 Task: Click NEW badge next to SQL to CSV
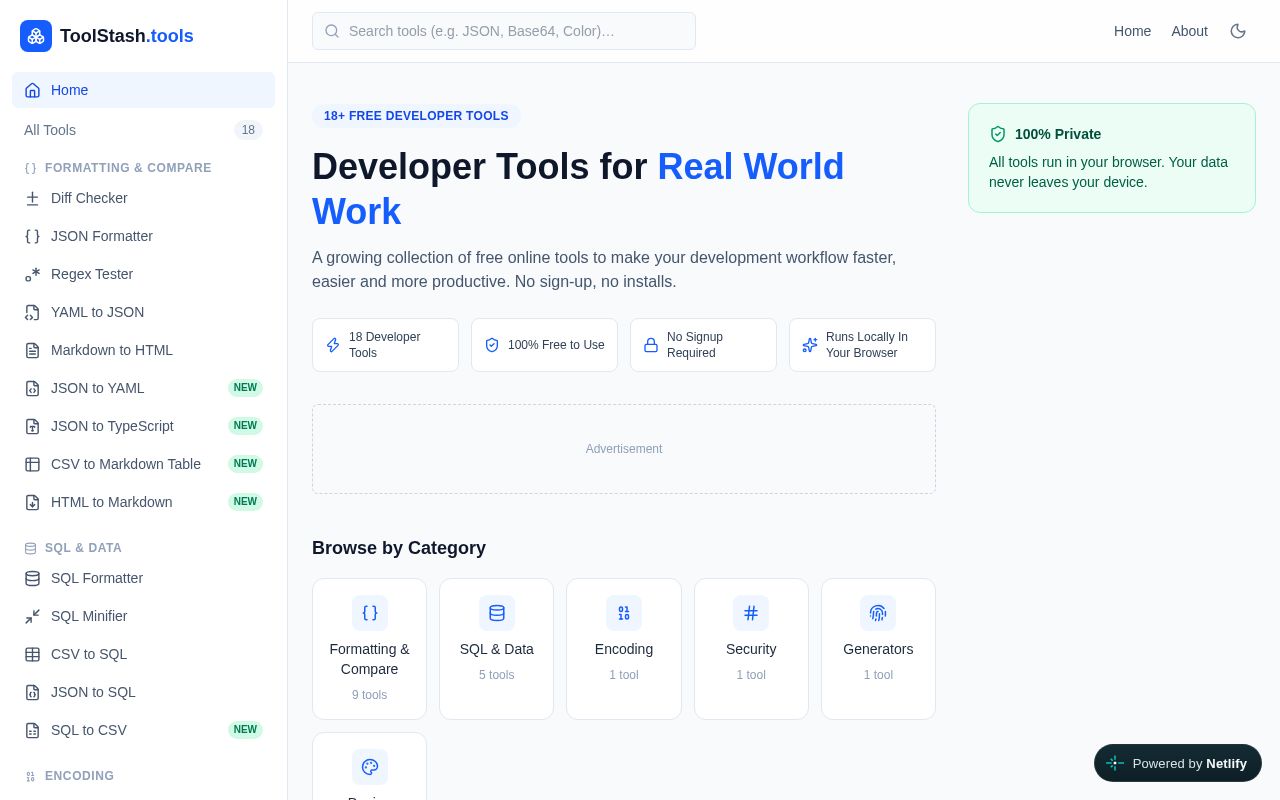[245, 730]
